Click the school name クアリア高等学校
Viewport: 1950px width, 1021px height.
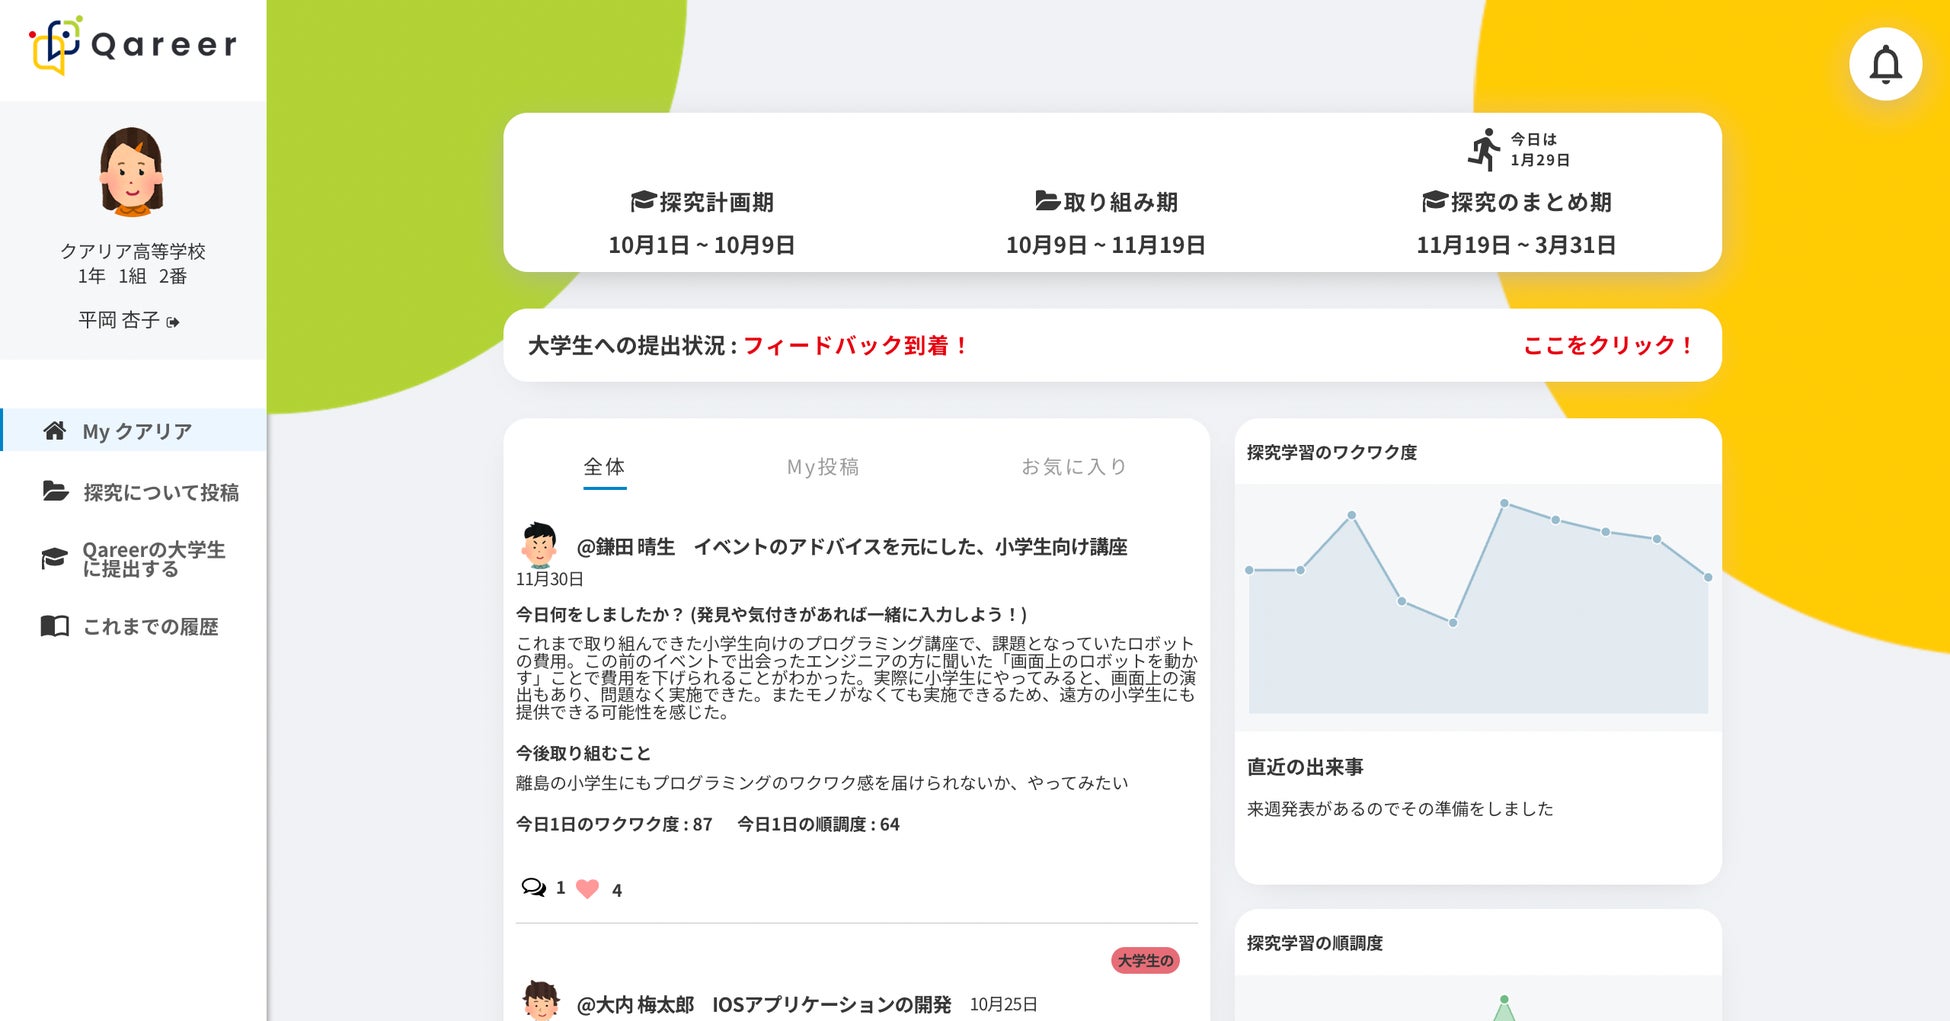[x=133, y=251]
